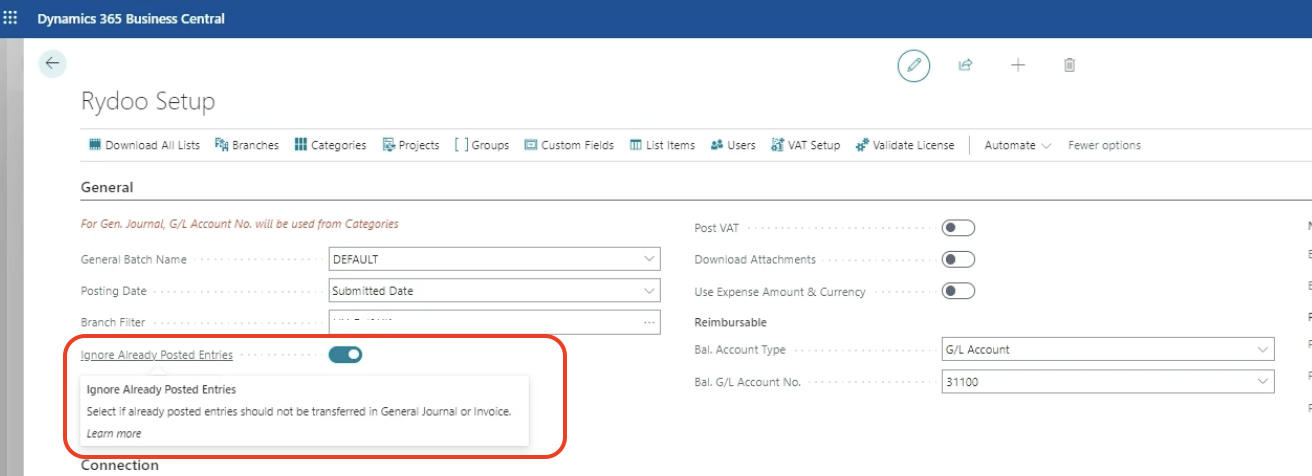Viewport: 1312px width, 476px height.
Task: Click the Projects action icon
Action: point(389,145)
